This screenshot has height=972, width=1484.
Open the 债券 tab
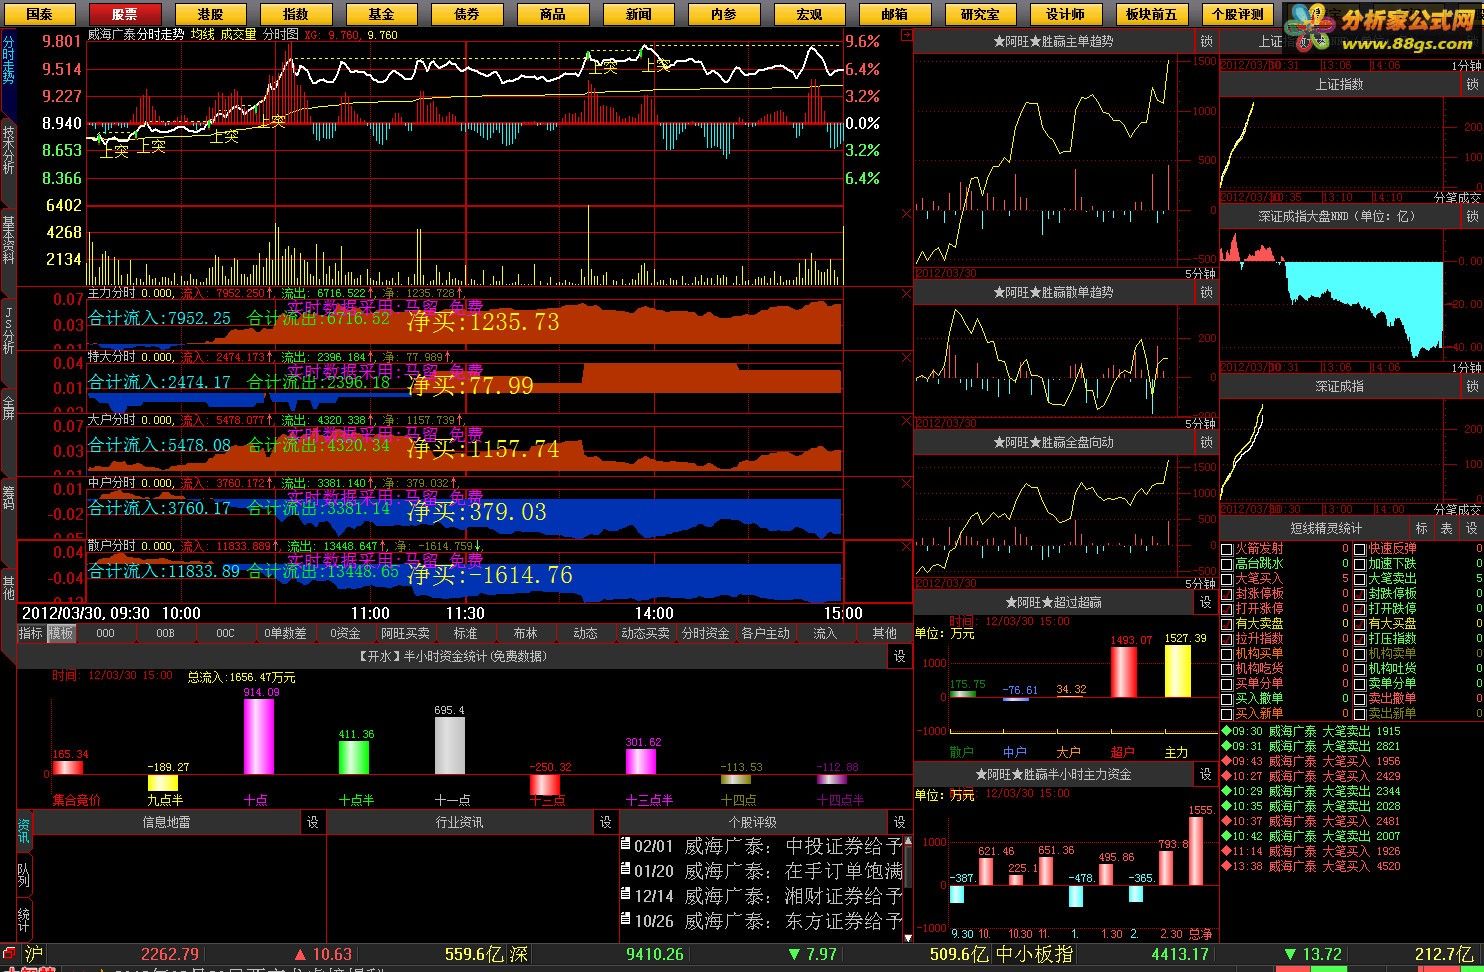(467, 14)
